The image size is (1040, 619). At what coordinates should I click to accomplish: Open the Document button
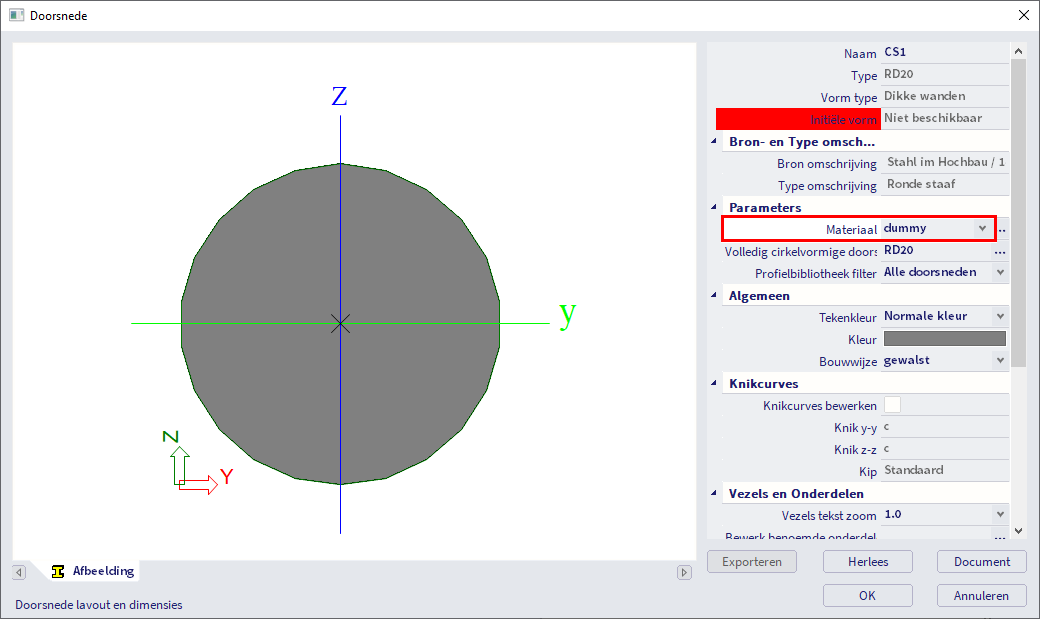point(981,561)
